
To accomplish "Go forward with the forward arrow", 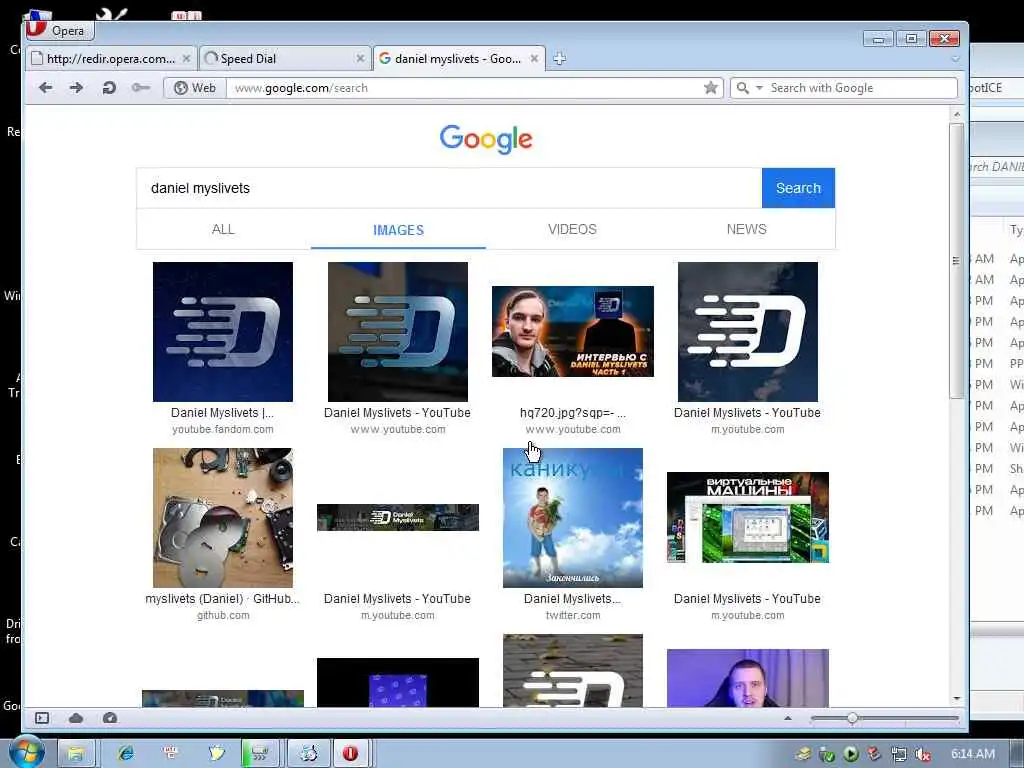I will [x=76, y=88].
